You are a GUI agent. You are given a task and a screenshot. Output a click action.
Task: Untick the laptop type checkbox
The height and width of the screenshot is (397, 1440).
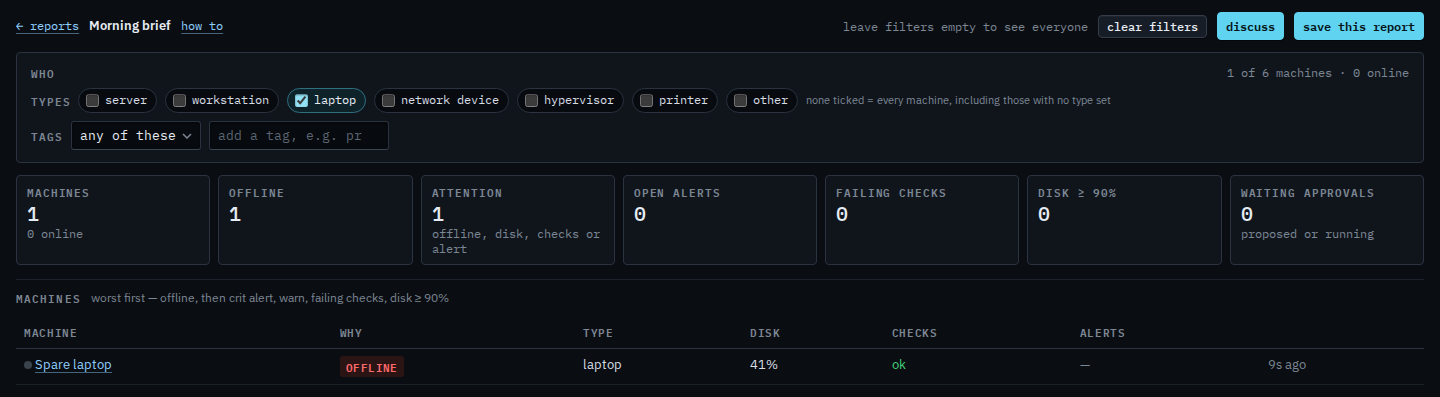point(301,100)
